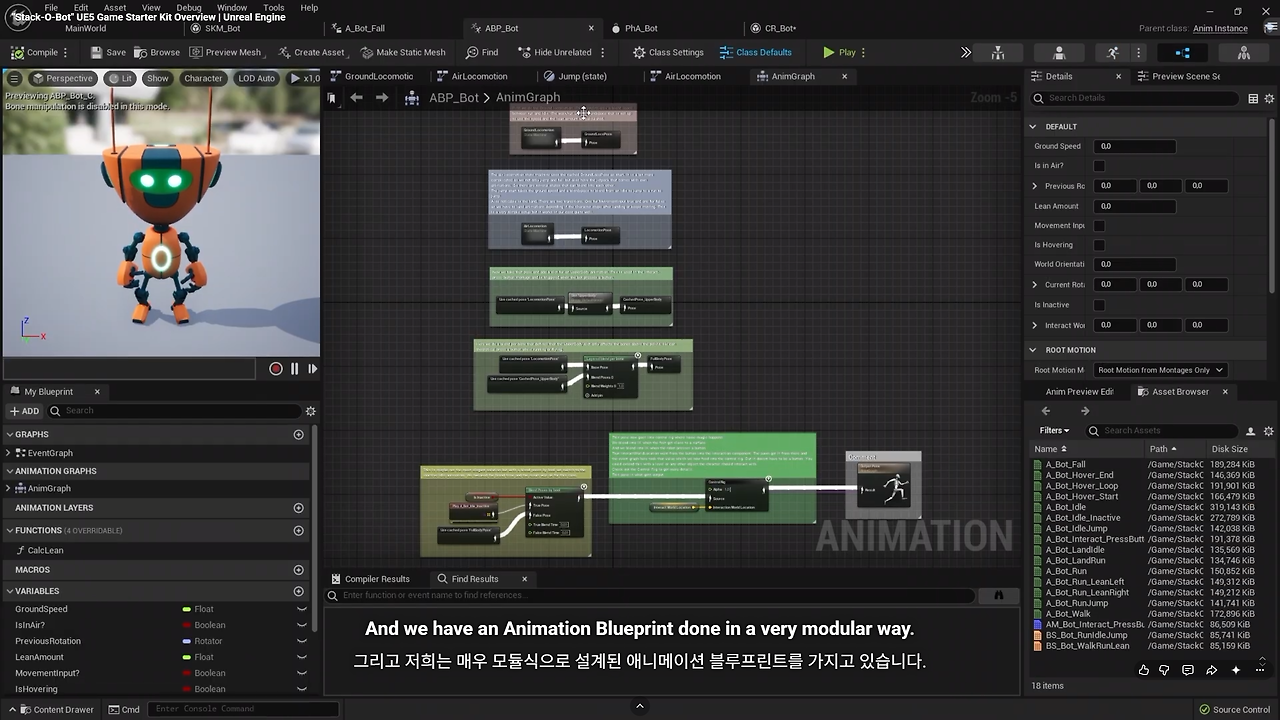Toggle the Is Inactive checkbox
The height and width of the screenshot is (720, 1280).
(1099, 305)
